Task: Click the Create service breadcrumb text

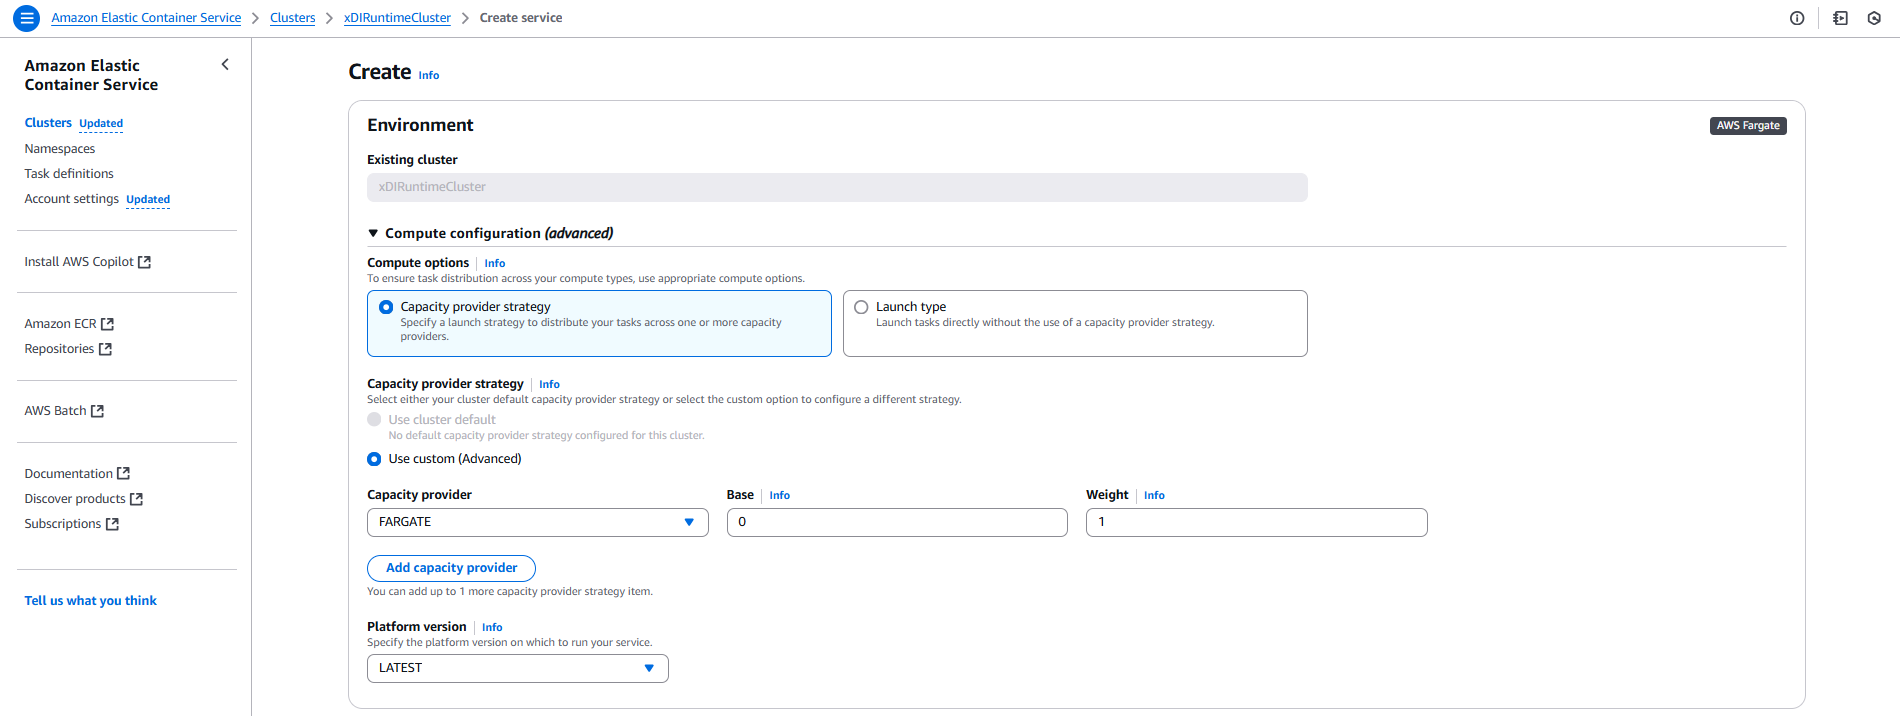Action: click(x=521, y=18)
